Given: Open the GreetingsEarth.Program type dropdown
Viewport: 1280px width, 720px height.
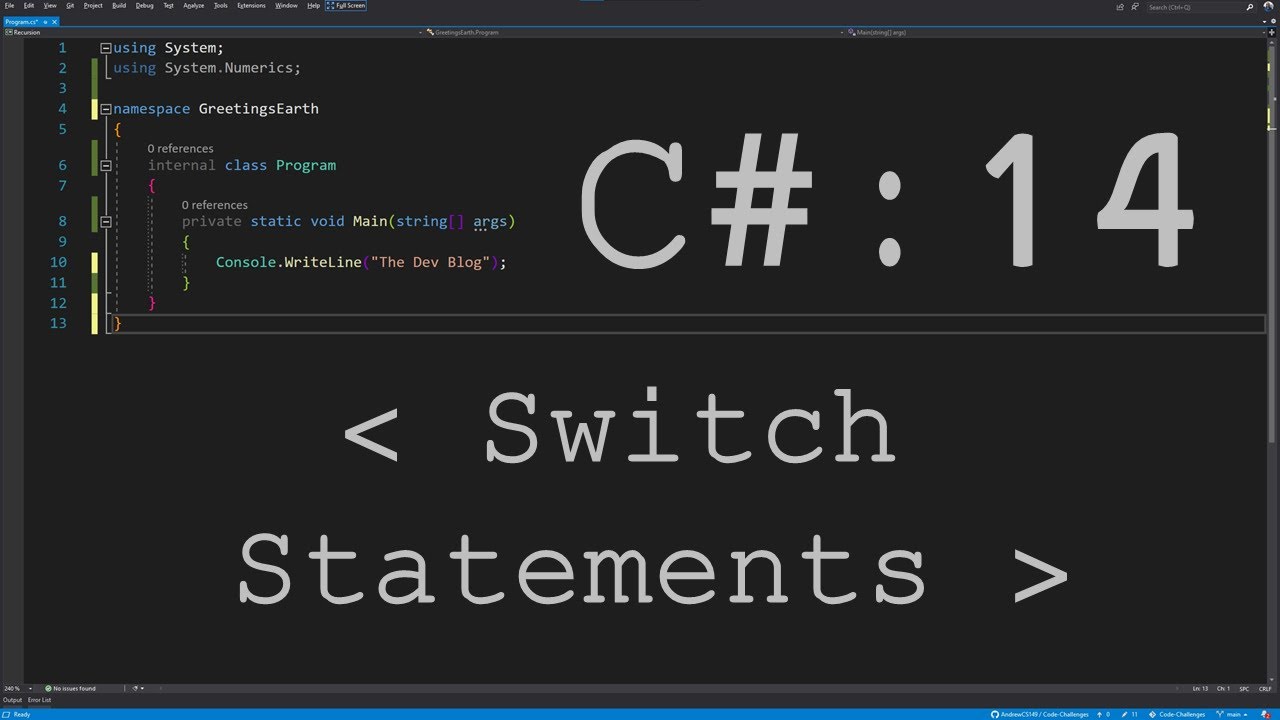Looking at the screenshot, I should 635,32.
